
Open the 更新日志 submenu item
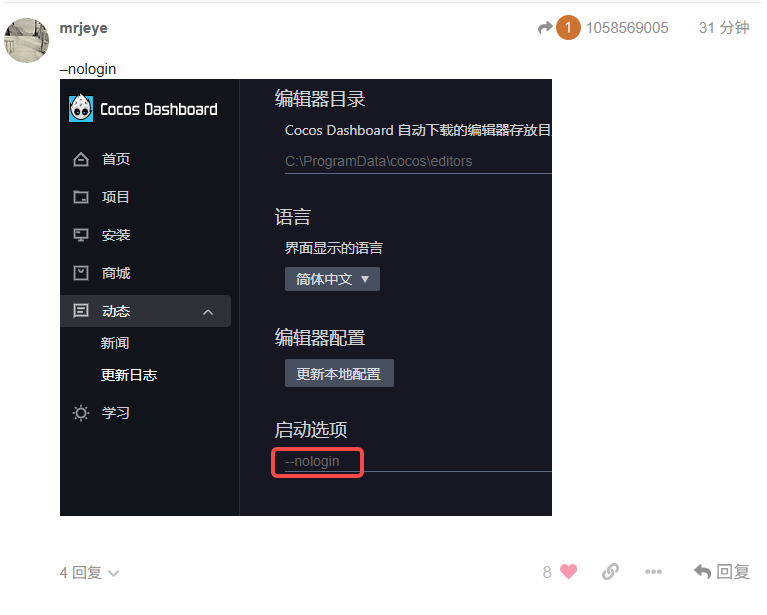[129, 375]
